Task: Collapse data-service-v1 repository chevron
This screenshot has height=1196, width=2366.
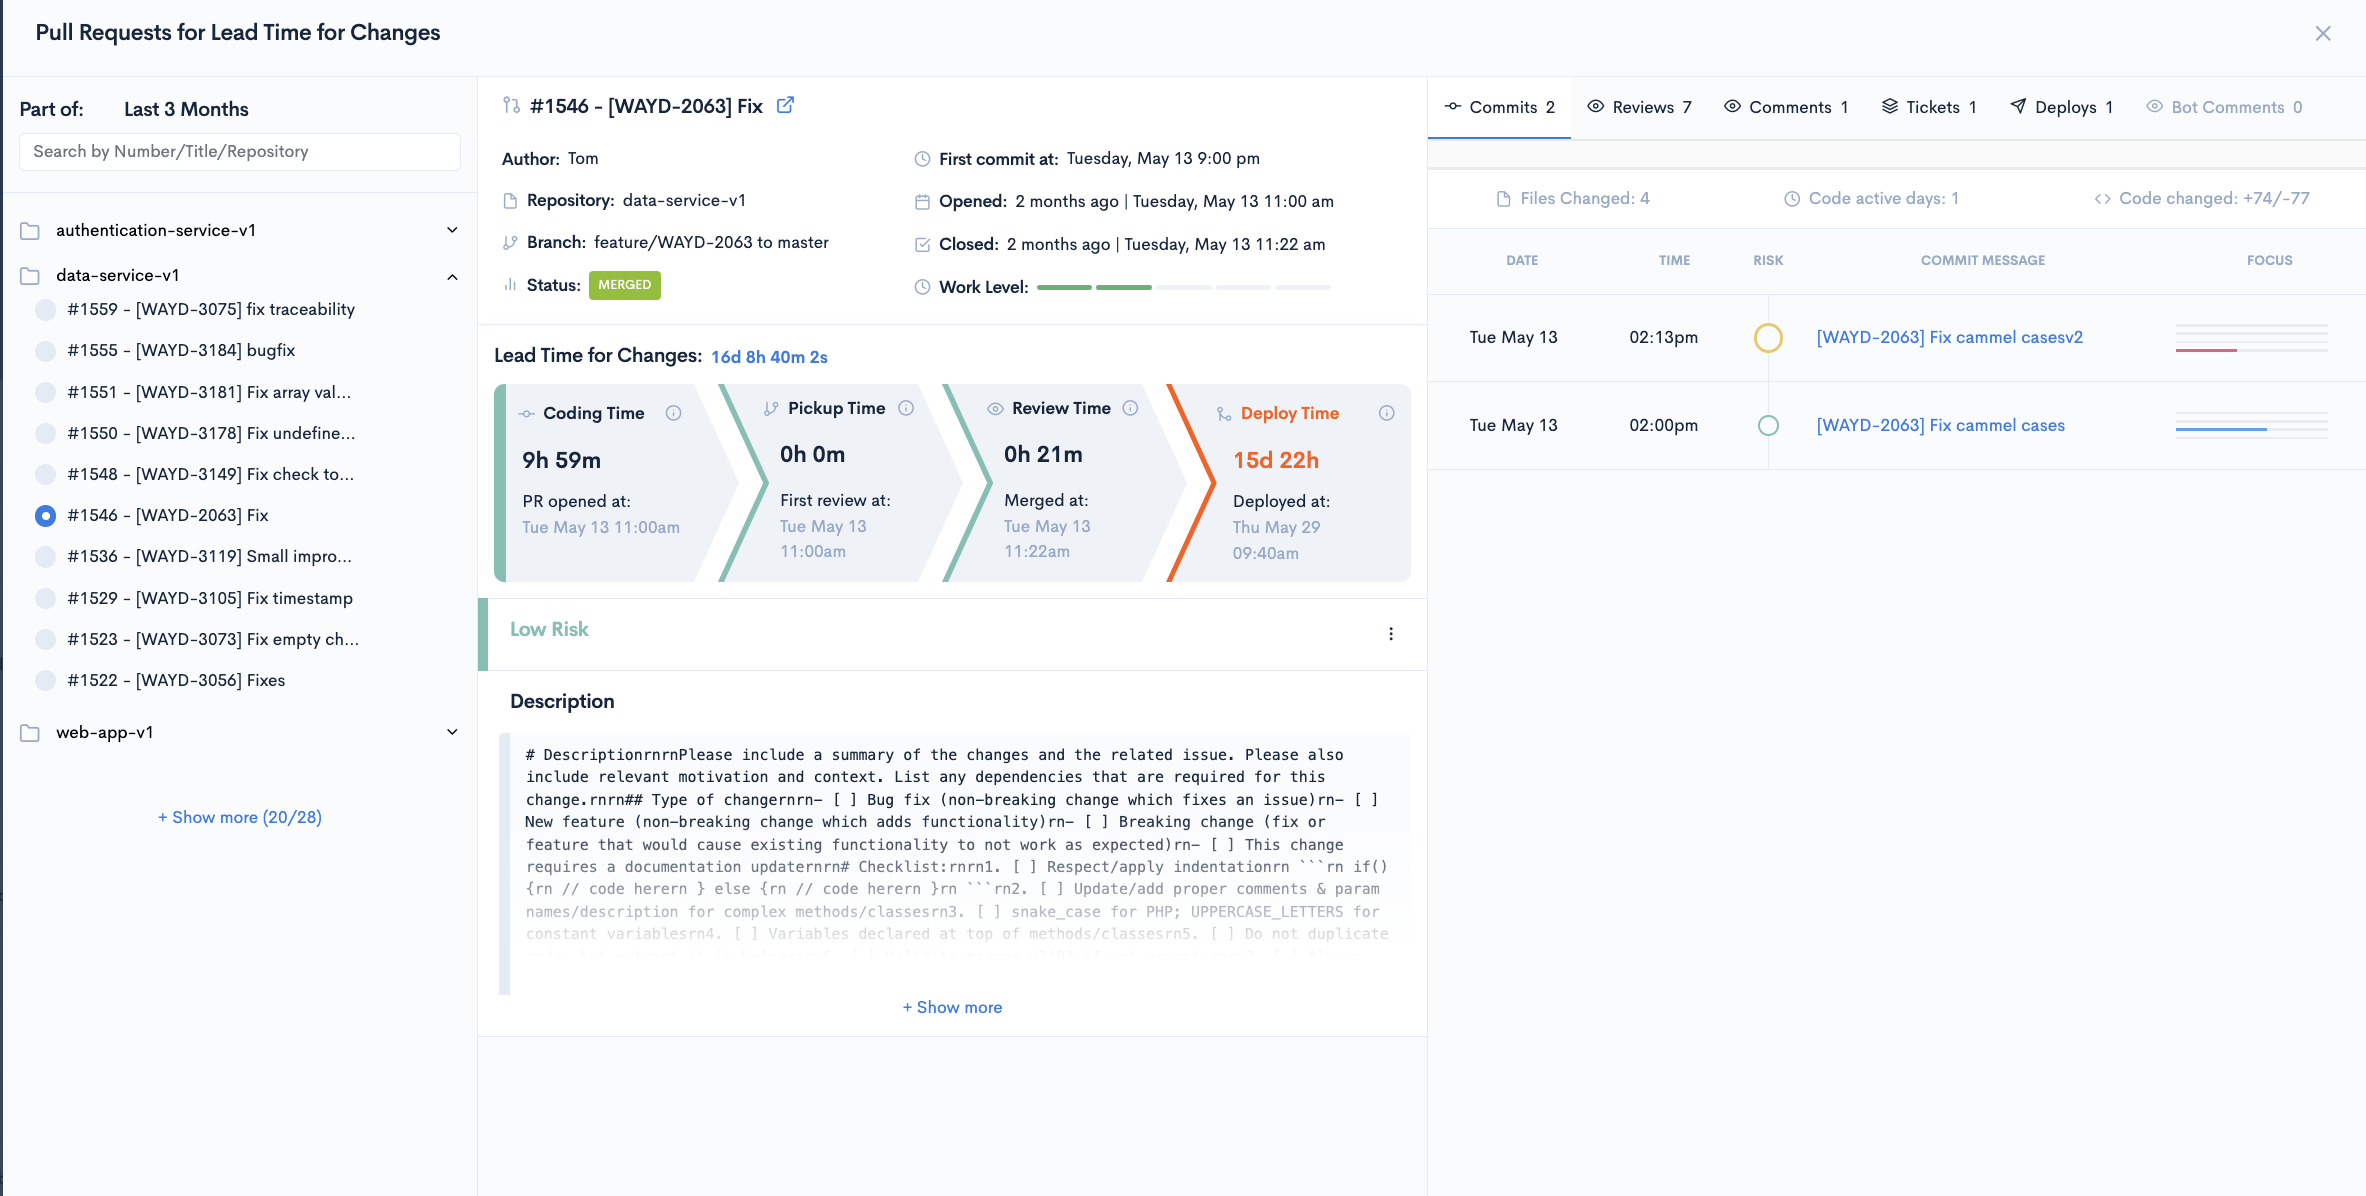Action: [452, 277]
